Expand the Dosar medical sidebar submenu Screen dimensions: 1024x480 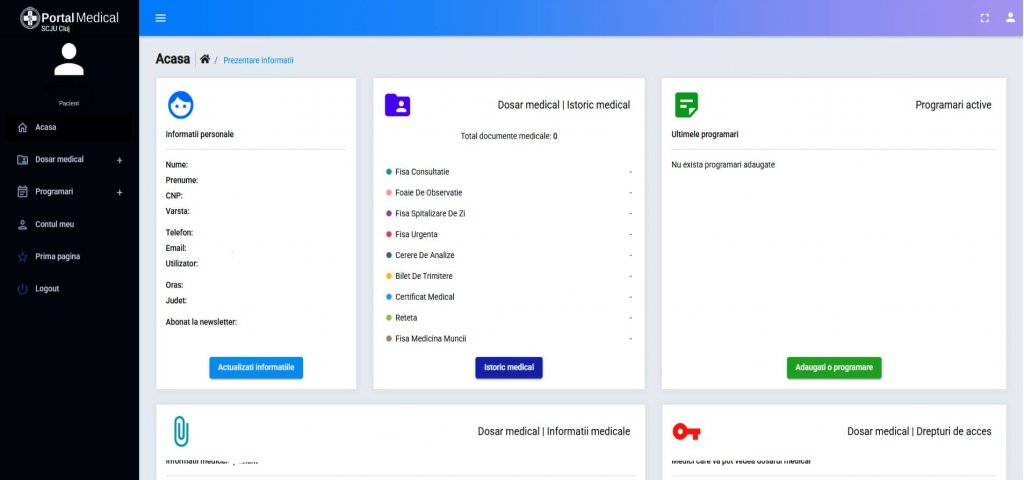click(x=119, y=160)
